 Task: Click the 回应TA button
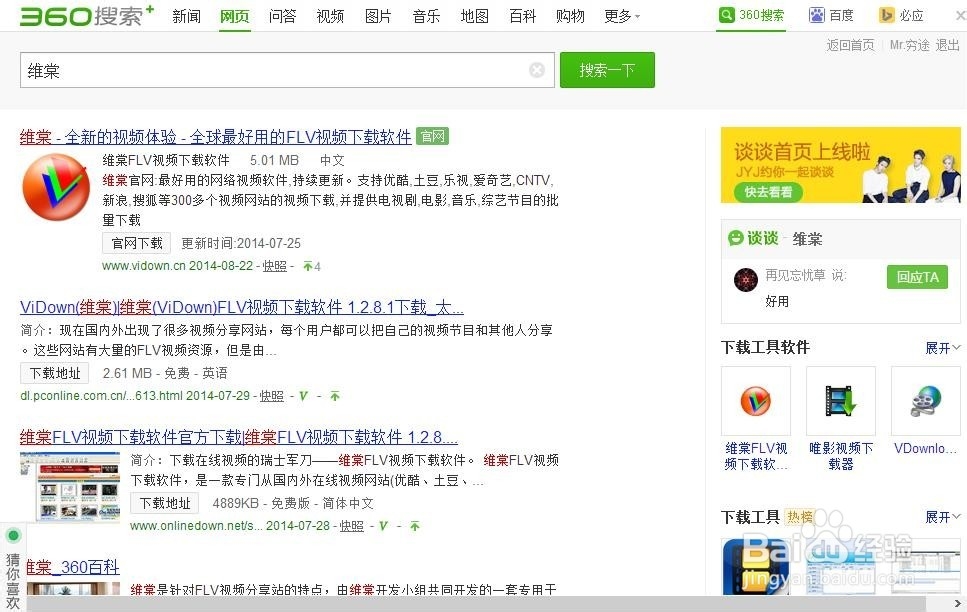918,277
